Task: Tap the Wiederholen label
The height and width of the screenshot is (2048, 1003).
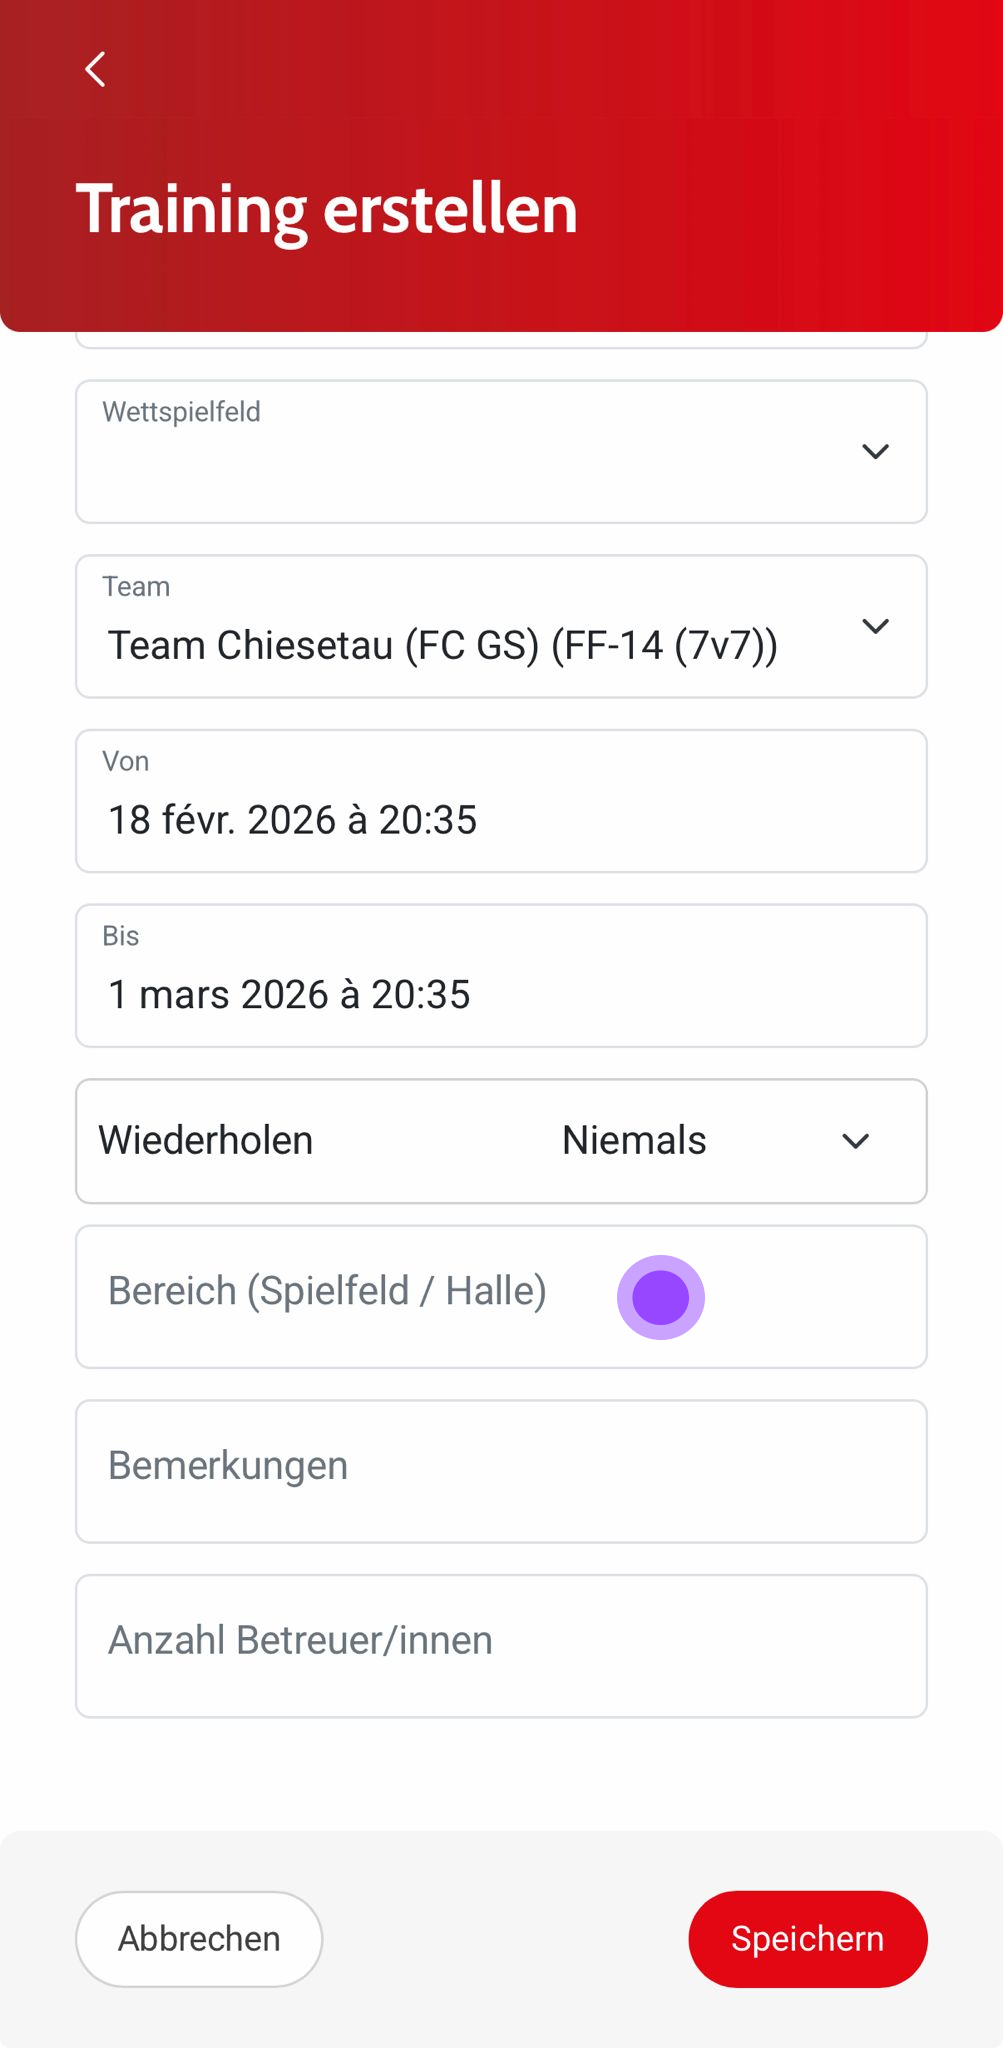Action: 205,1141
